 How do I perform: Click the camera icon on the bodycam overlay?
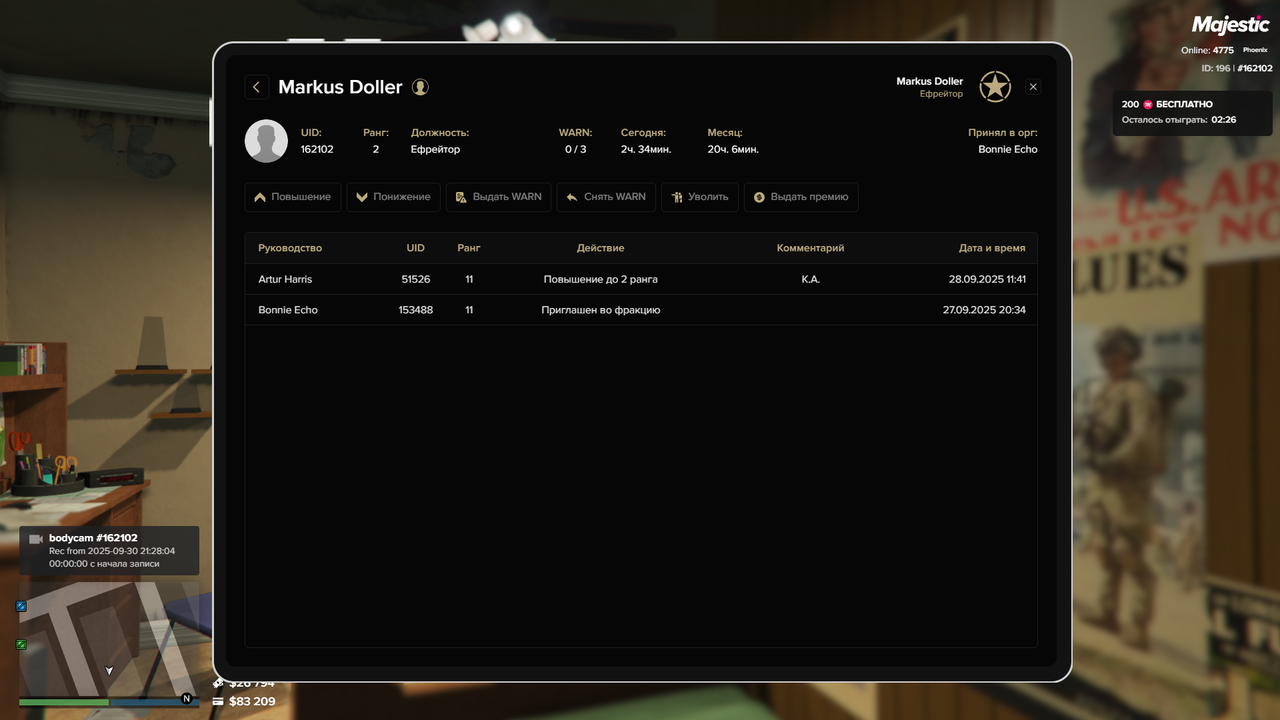tap(36, 538)
